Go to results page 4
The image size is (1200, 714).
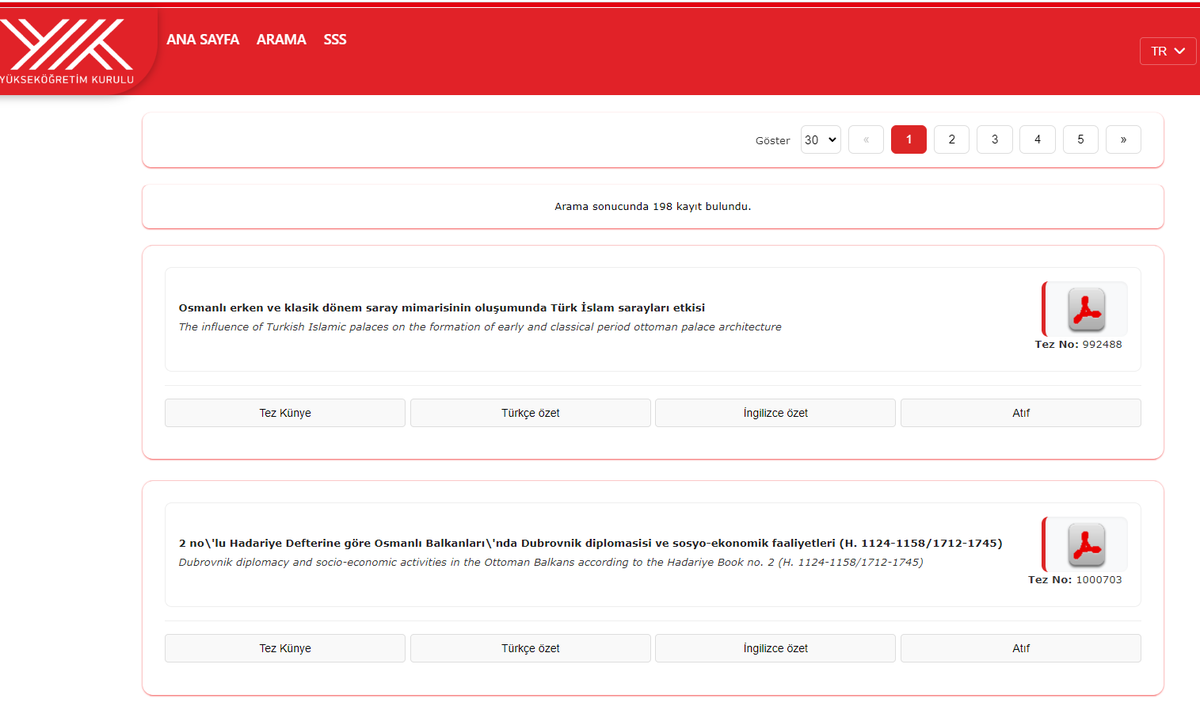1038,140
